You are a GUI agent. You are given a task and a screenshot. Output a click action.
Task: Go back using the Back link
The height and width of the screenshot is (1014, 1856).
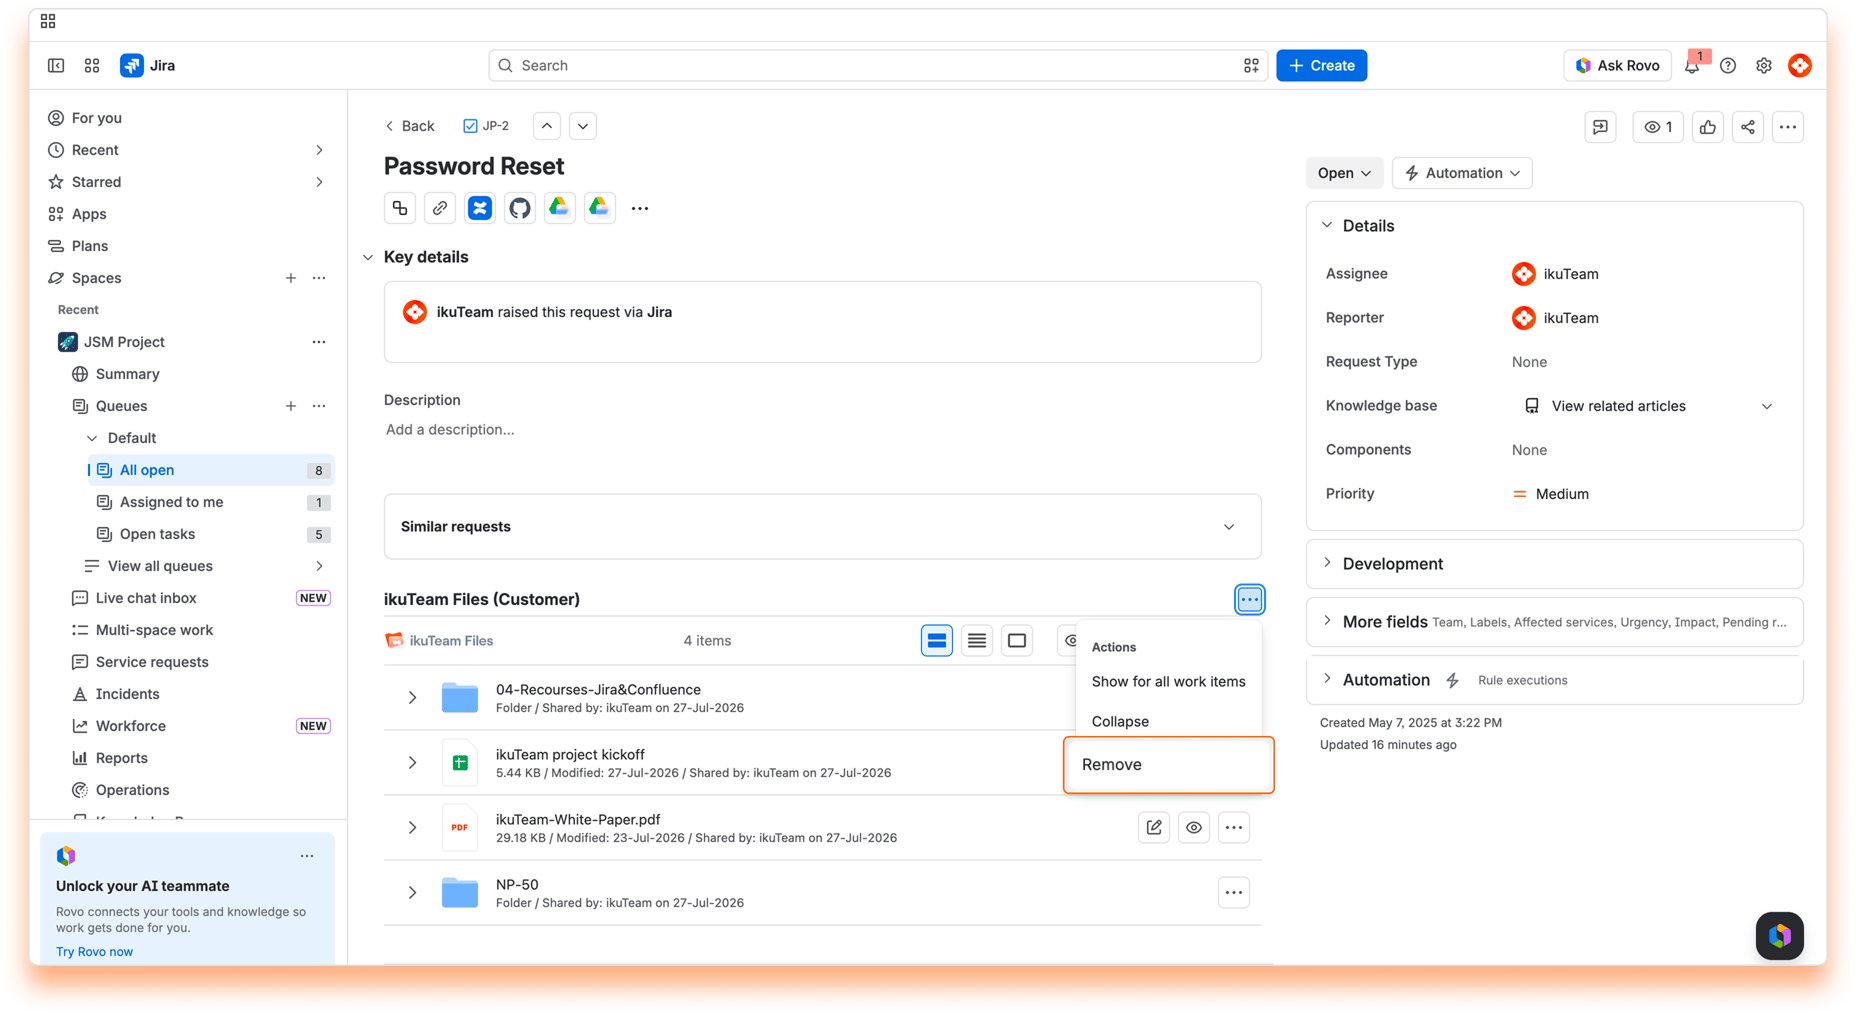tap(410, 126)
